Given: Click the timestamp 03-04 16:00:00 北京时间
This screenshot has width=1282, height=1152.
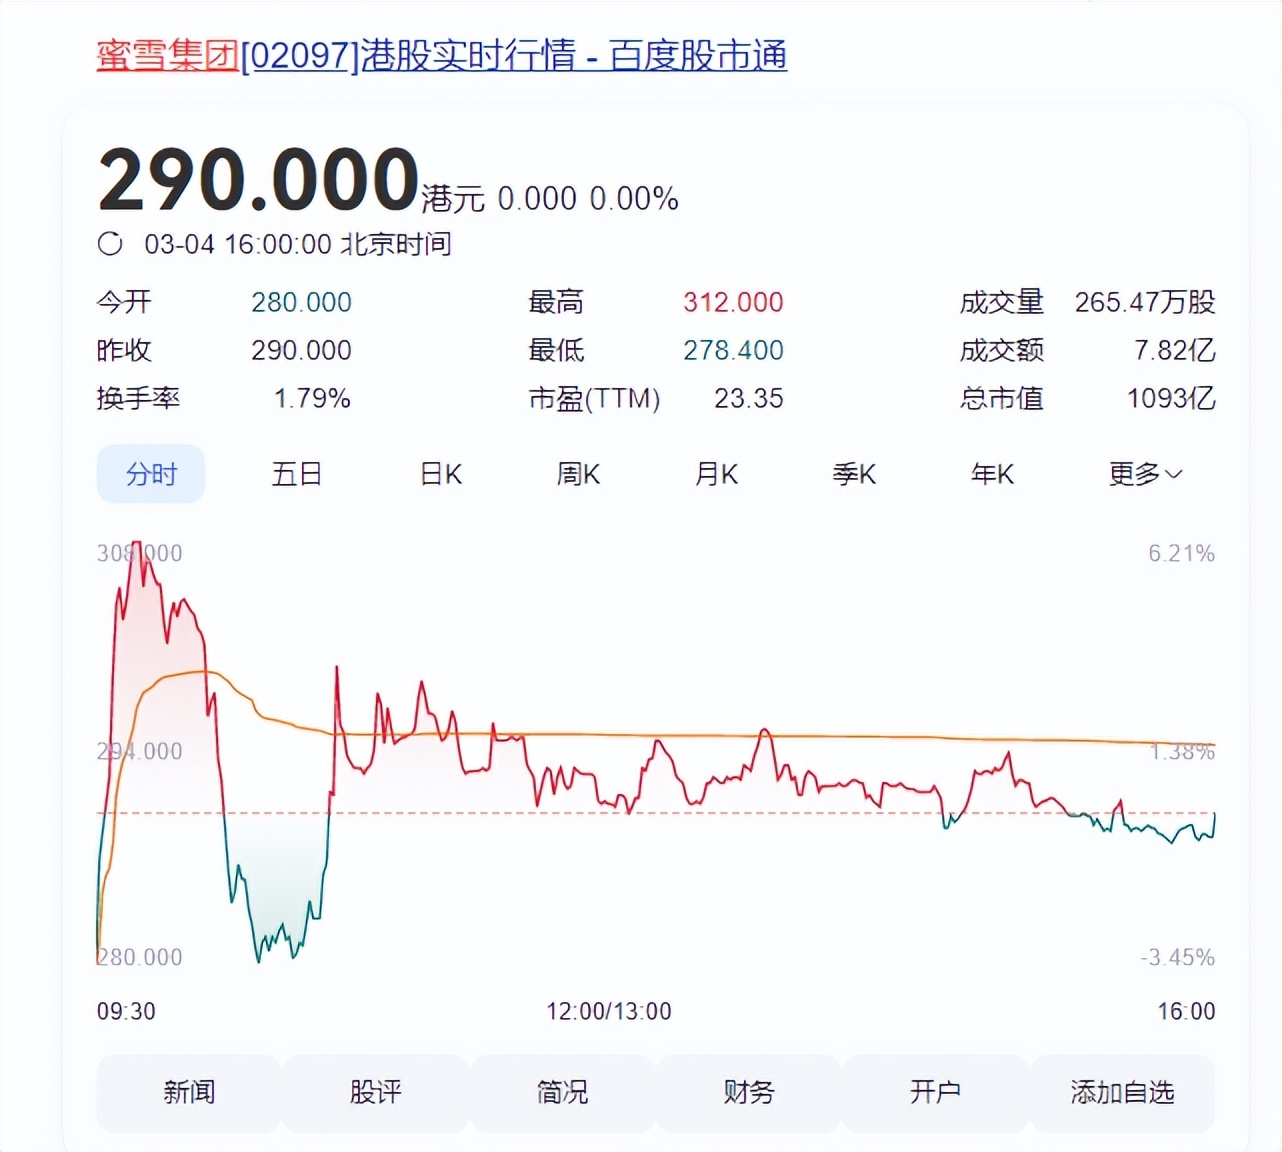Looking at the screenshot, I should (298, 244).
